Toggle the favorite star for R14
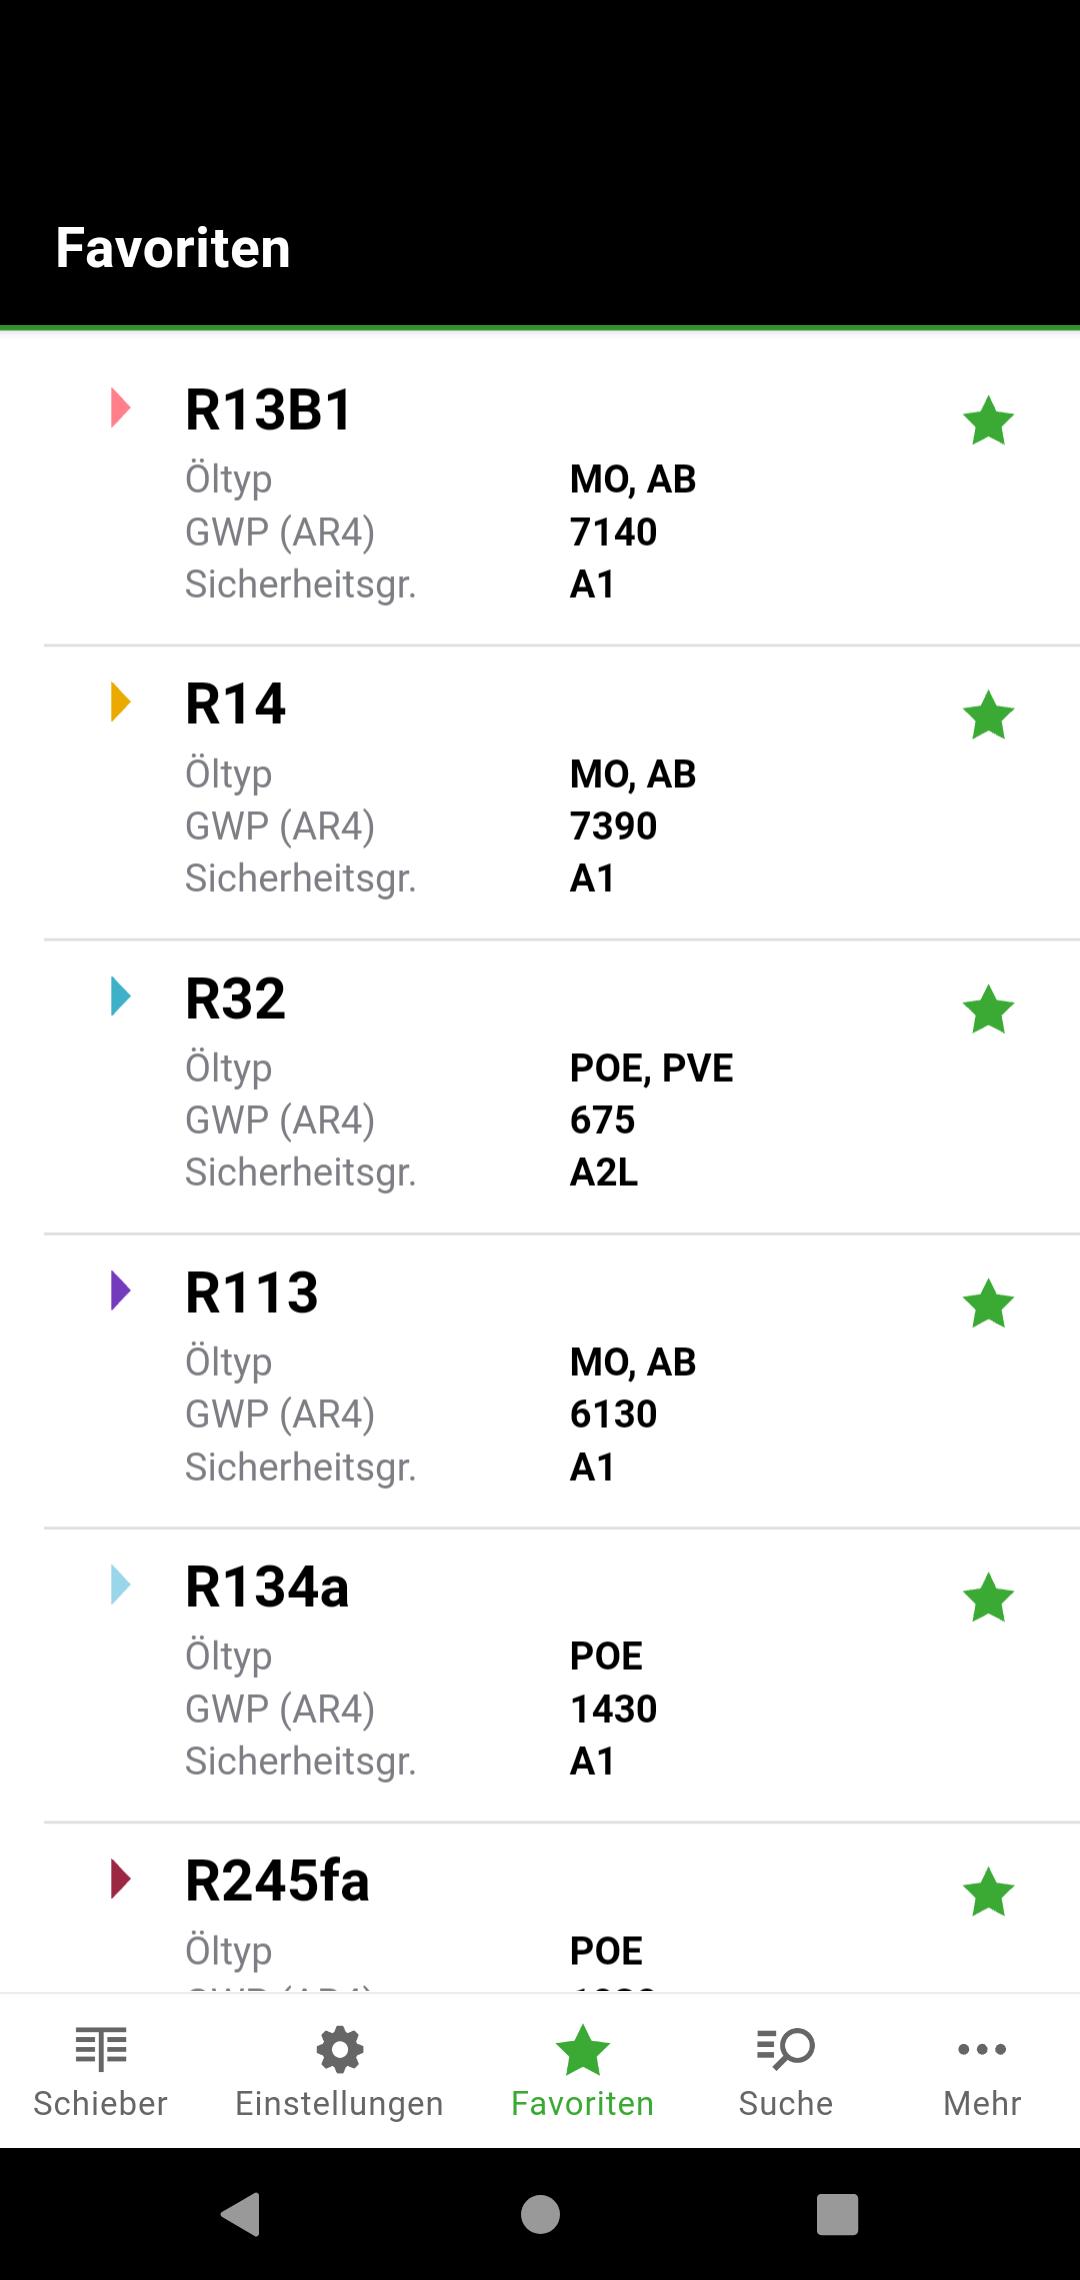 [x=988, y=715]
